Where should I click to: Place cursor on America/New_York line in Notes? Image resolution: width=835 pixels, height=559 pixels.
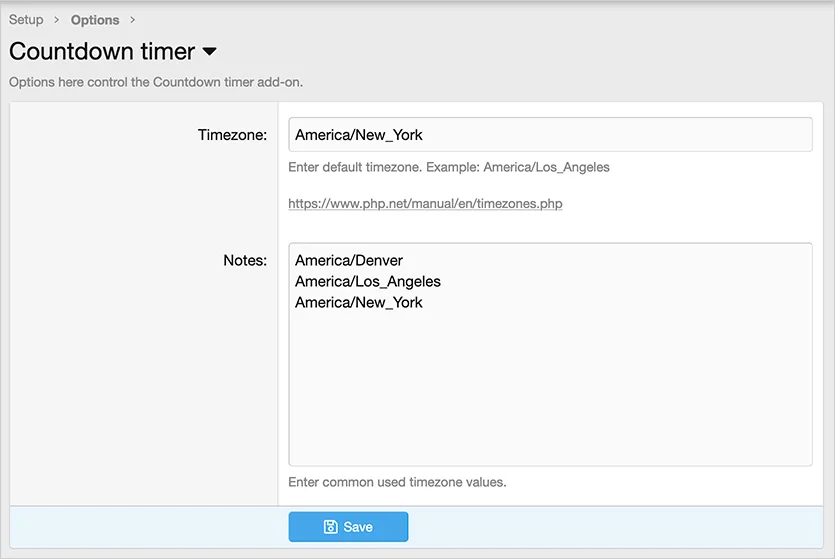[359, 303]
